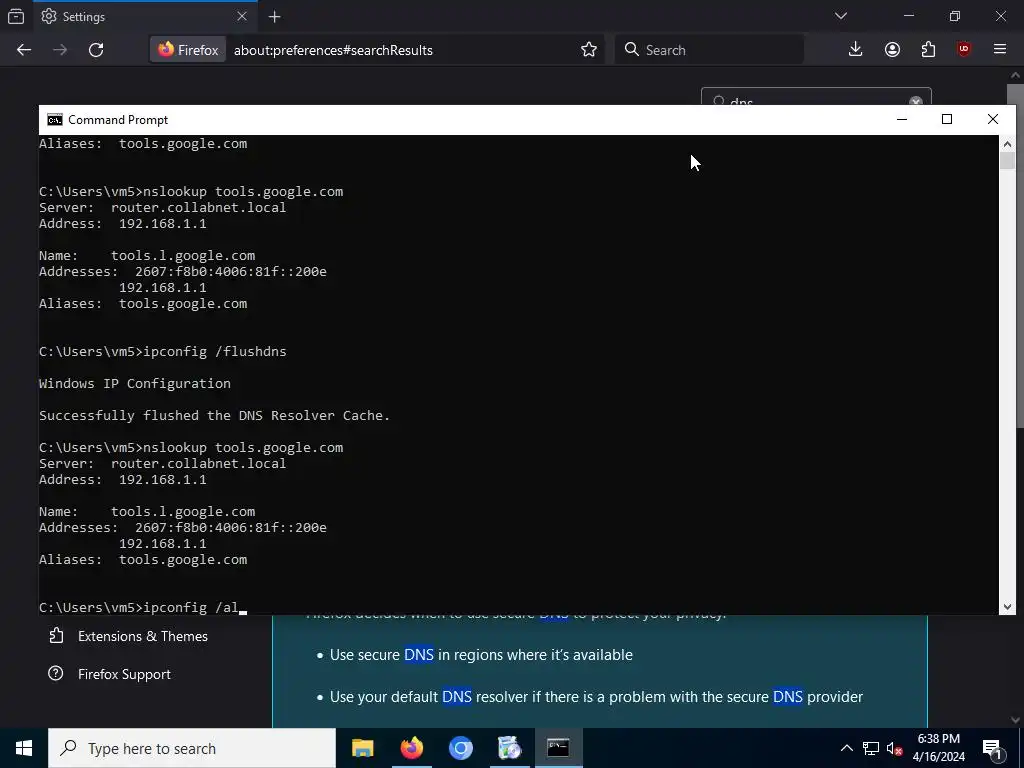Screen dimensions: 1024x768
Task: List all Firefox tabs chevron
Action: click(840, 16)
